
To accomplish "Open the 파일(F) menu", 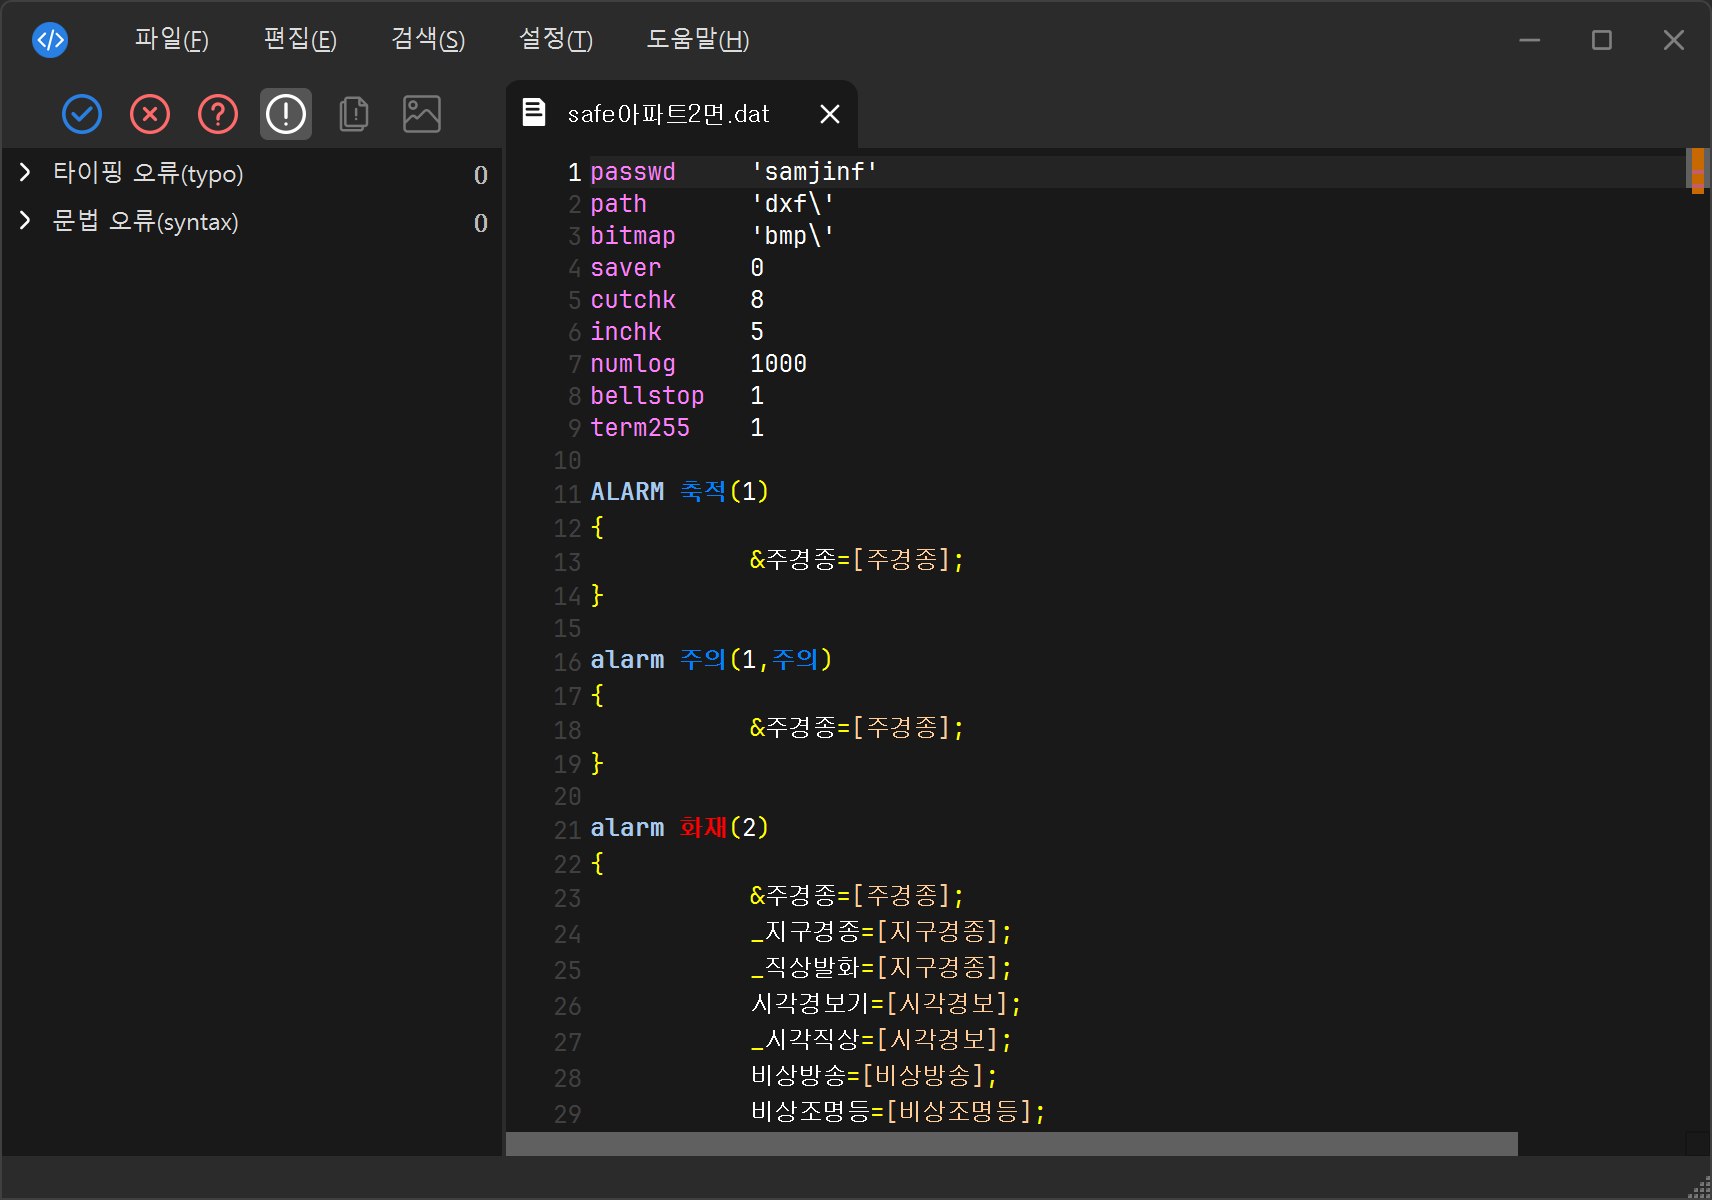I will (171, 40).
